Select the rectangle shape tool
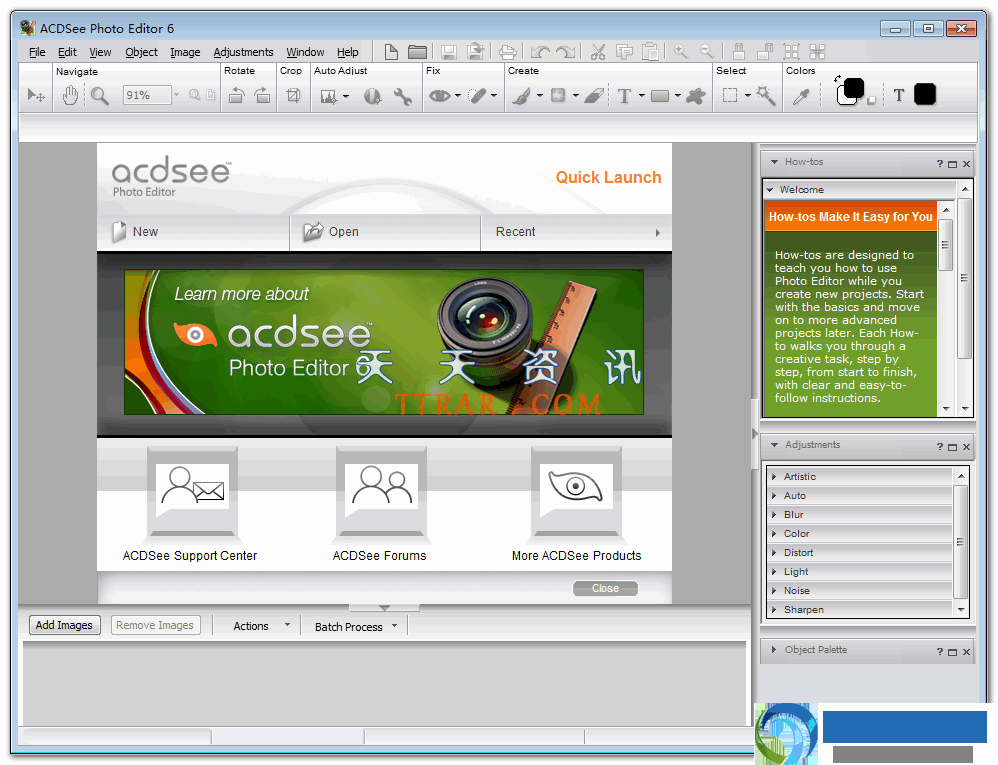This screenshot has height=765, width=998. (x=660, y=95)
